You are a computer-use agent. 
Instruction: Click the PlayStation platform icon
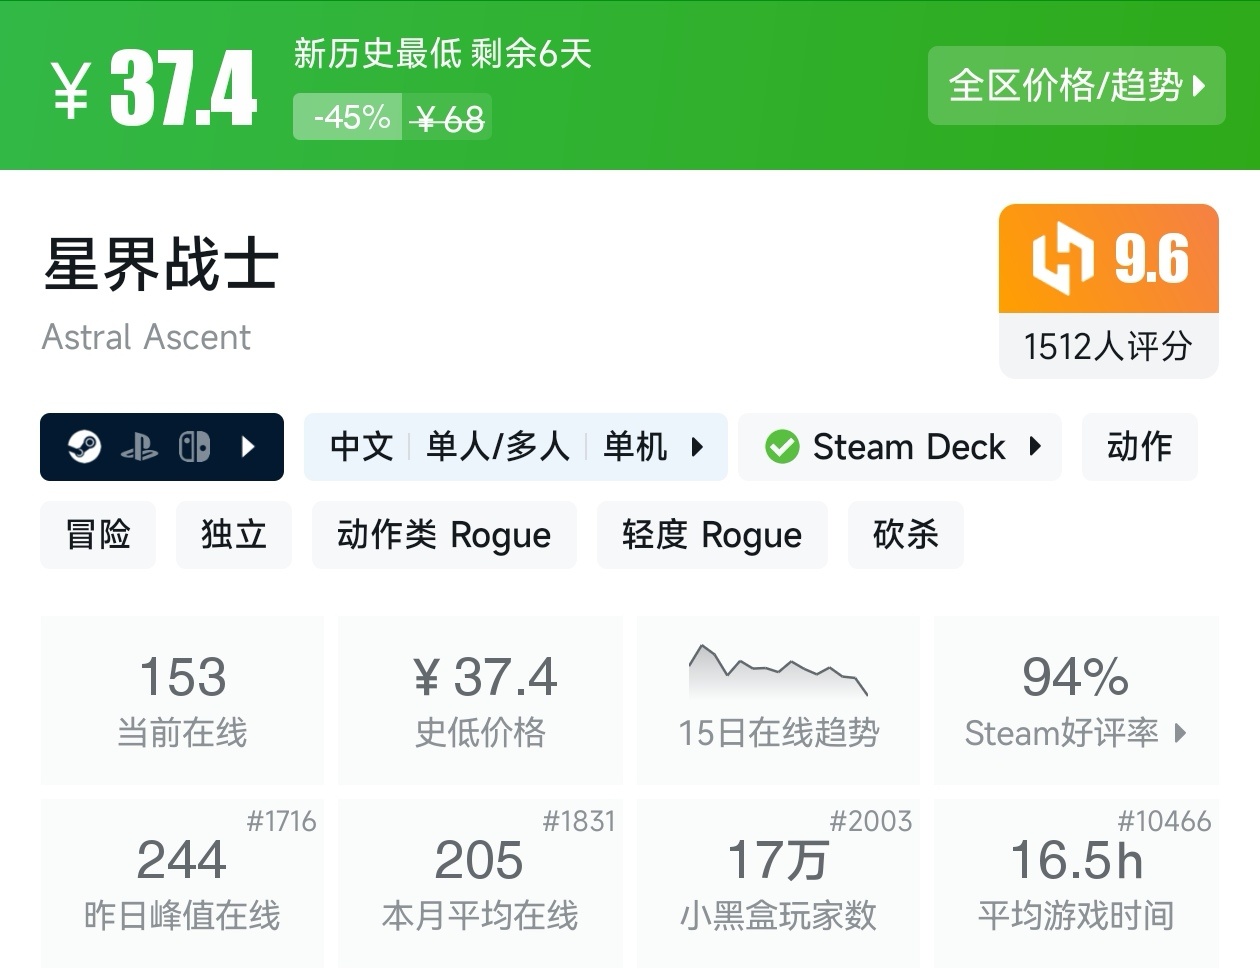click(140, 446)
